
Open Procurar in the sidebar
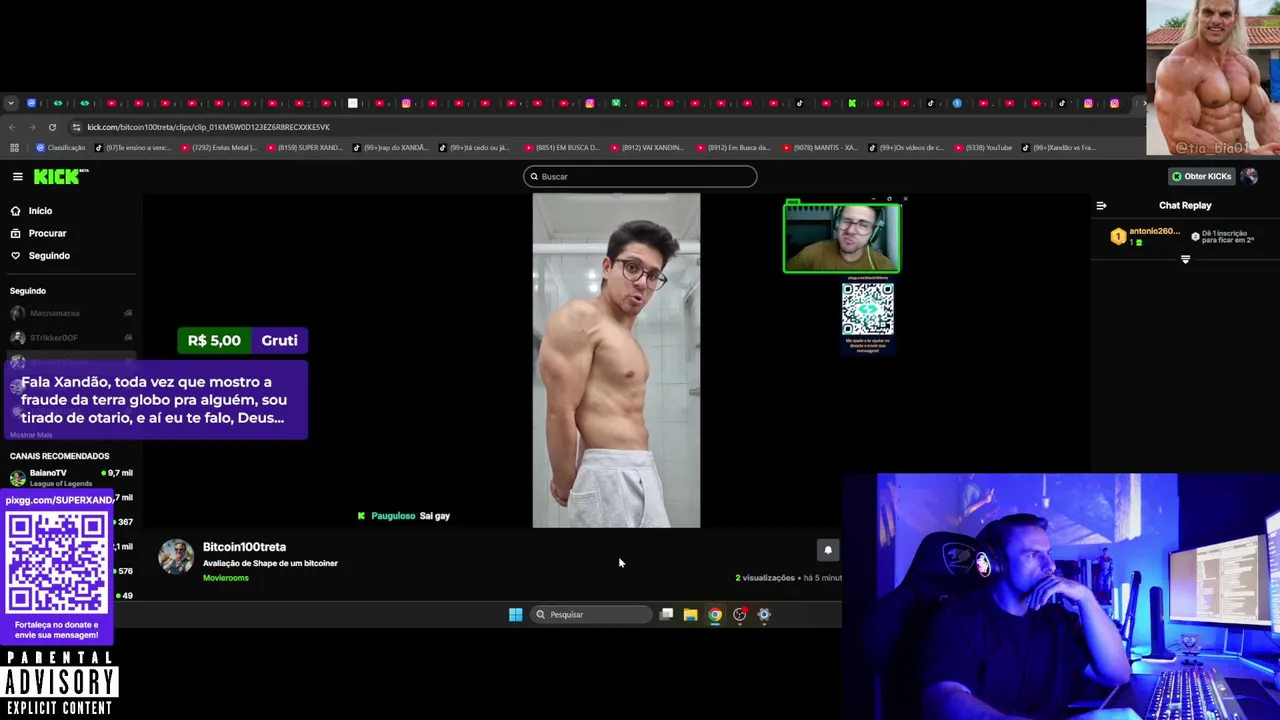pyautogui.click(x=47, y=233)
